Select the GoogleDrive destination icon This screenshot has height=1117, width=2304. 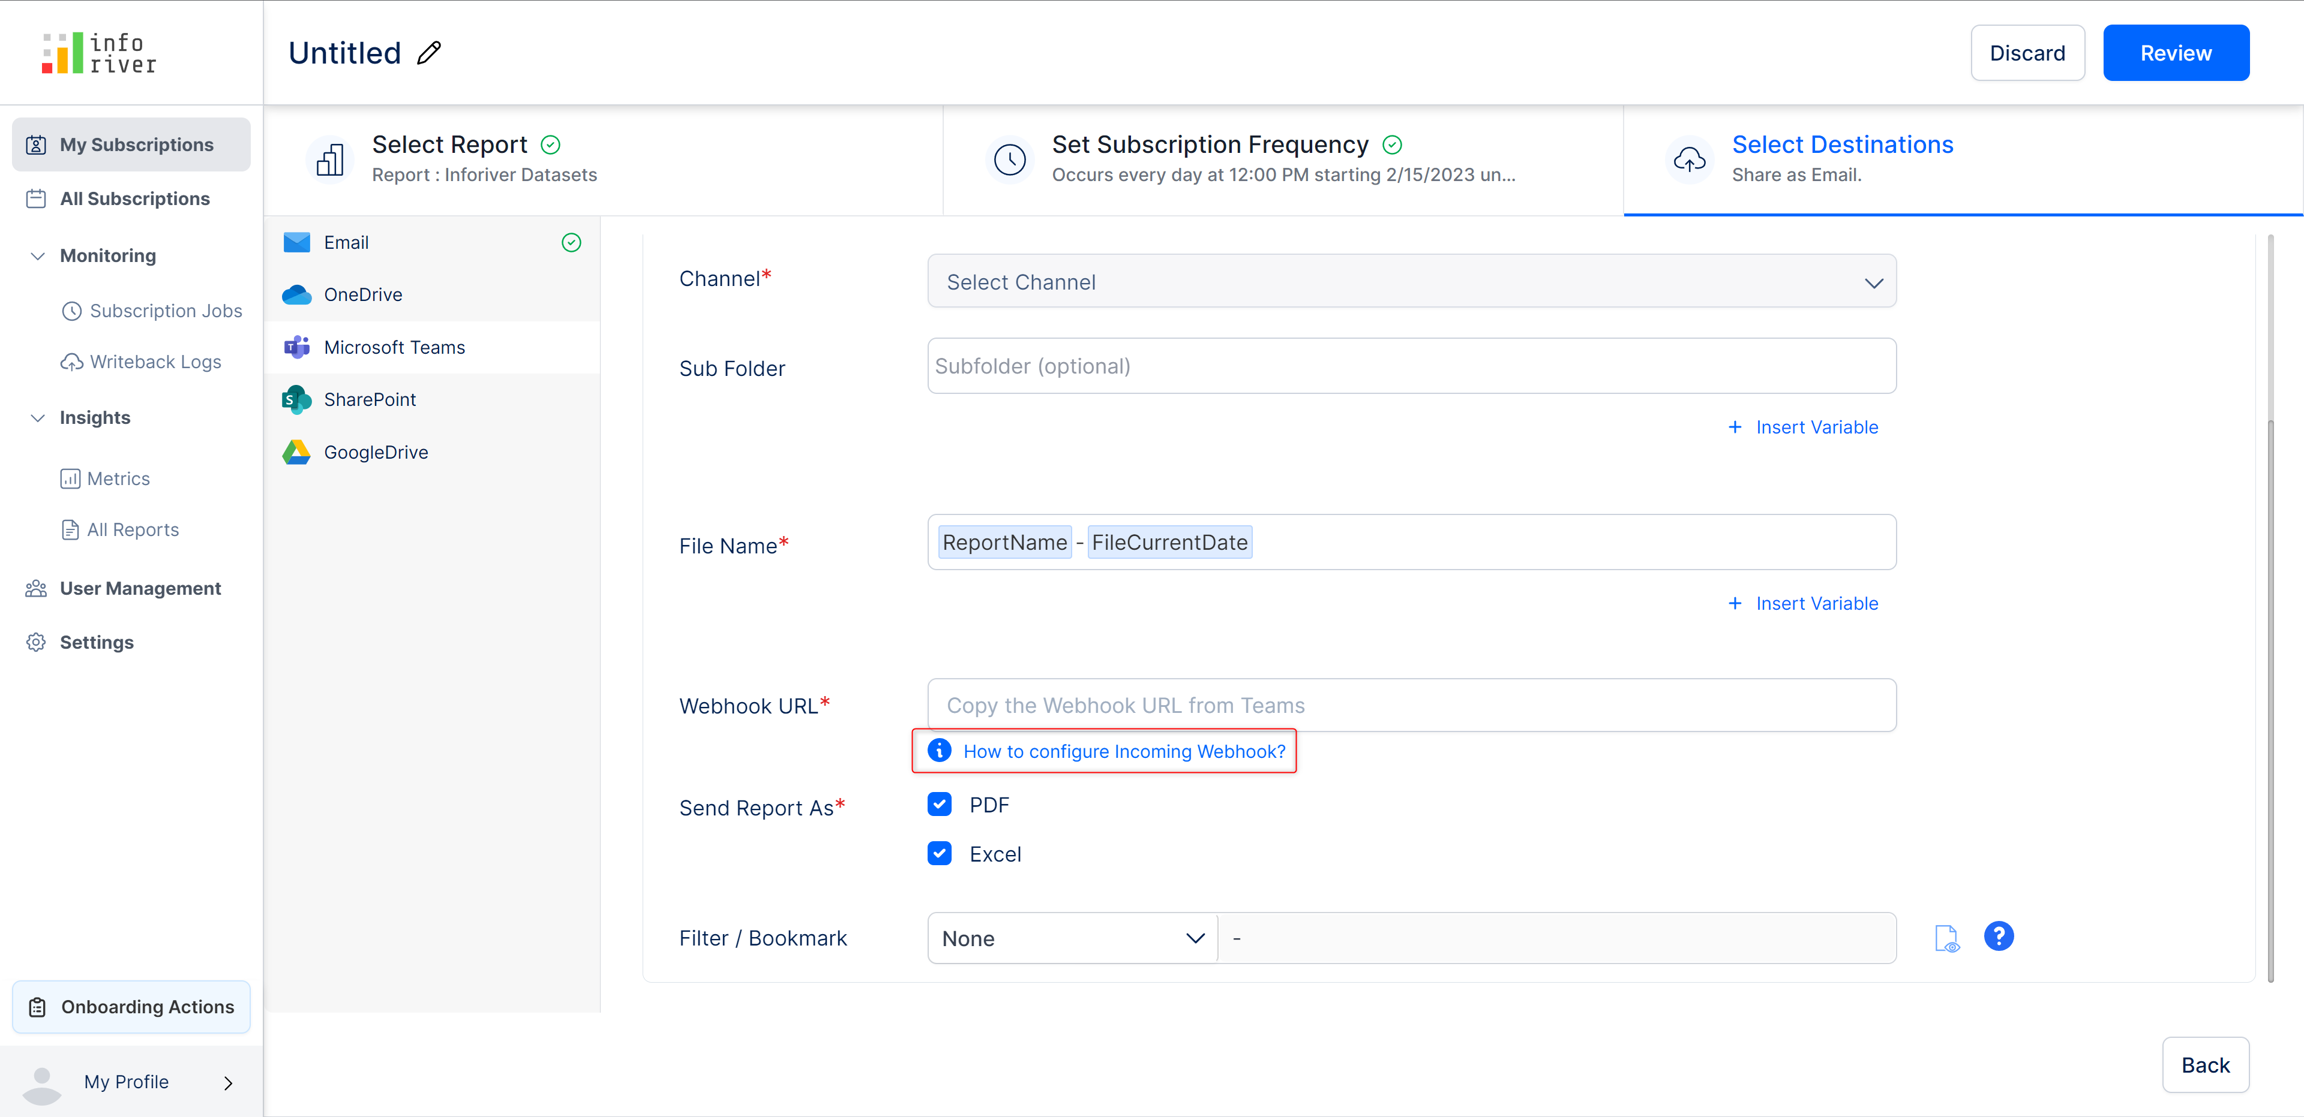coord(297,452)
